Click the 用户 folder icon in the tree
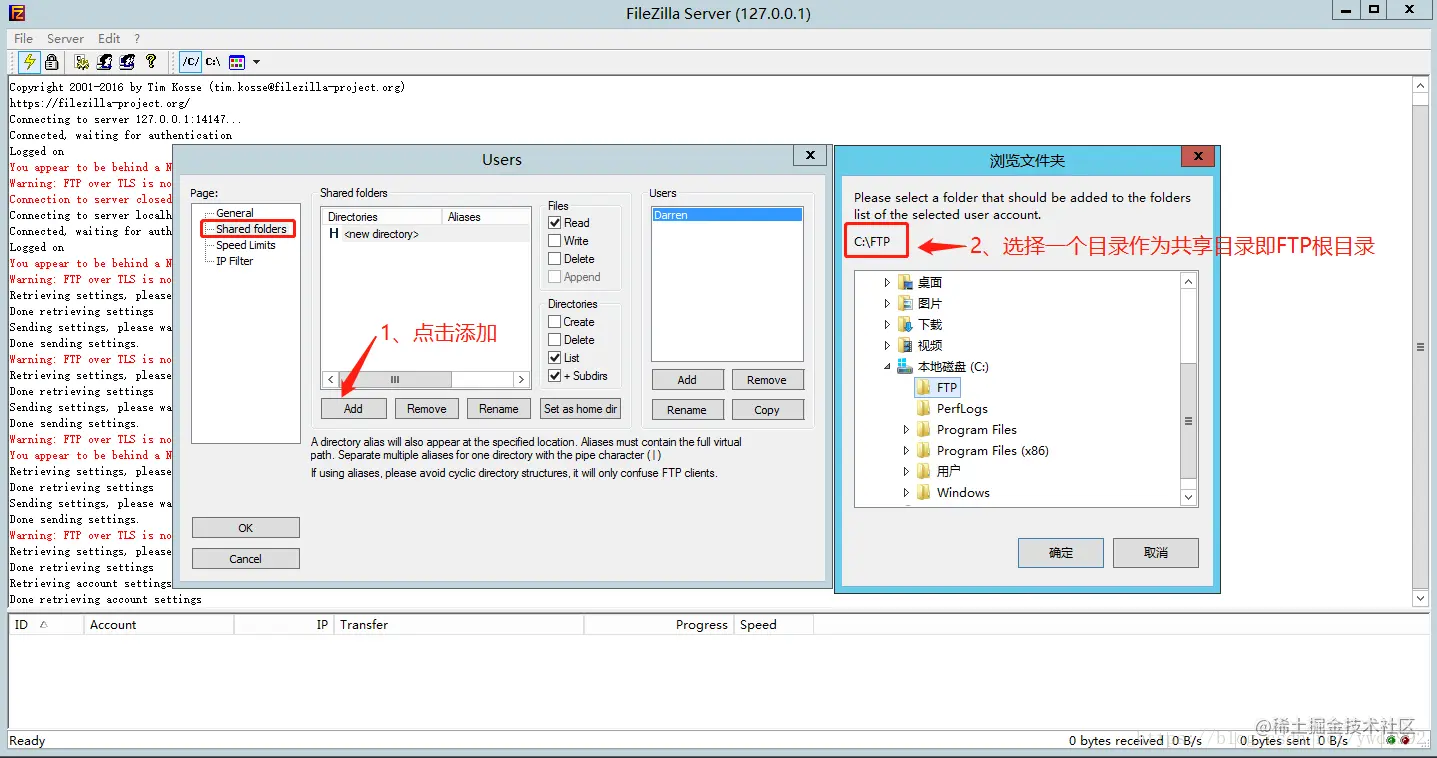 (x=924, y=471)
